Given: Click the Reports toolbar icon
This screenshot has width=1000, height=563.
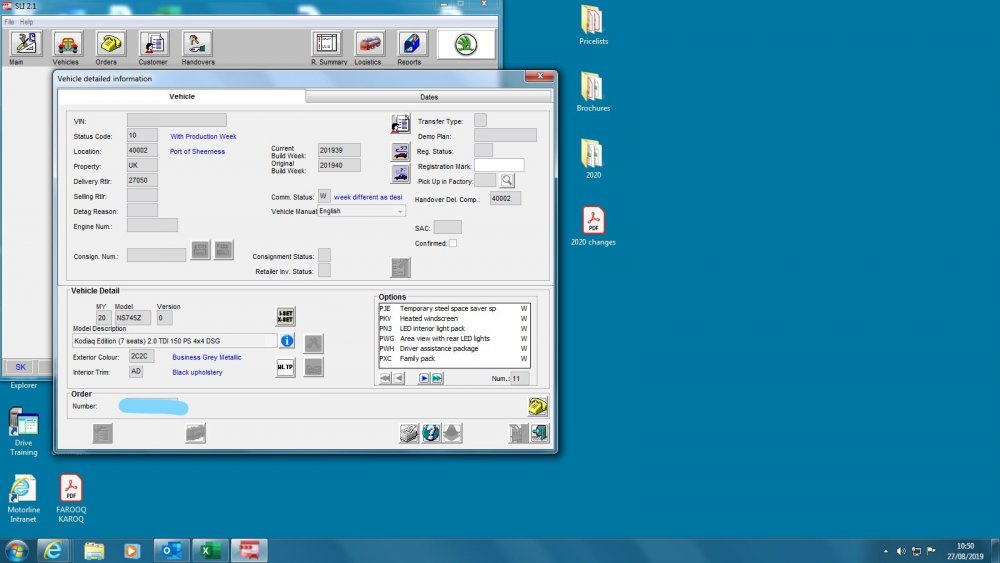Looking at the screenshot, I should coord(412,44).
